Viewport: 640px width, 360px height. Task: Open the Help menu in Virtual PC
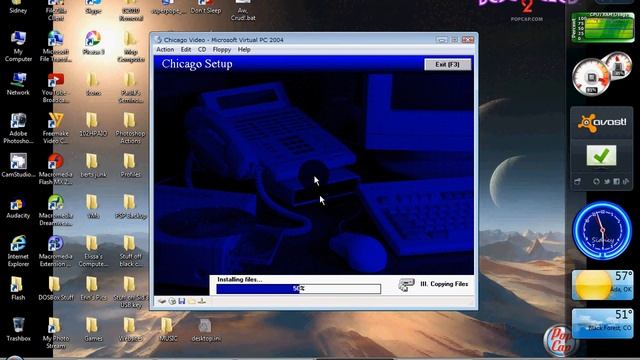244,49
